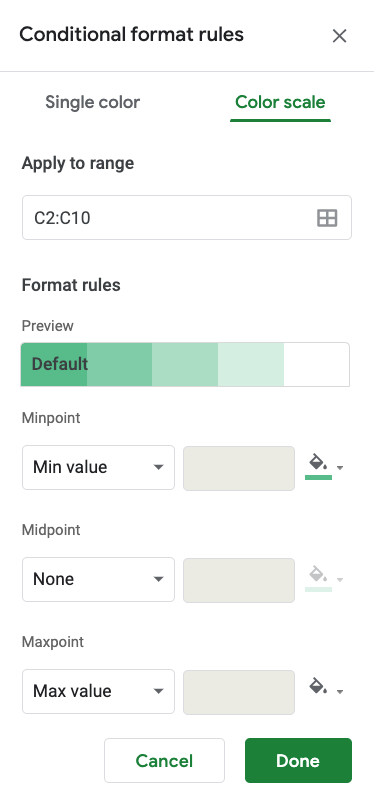
Task: Expand Maxpoint color picker arrow
Action: 340,692
